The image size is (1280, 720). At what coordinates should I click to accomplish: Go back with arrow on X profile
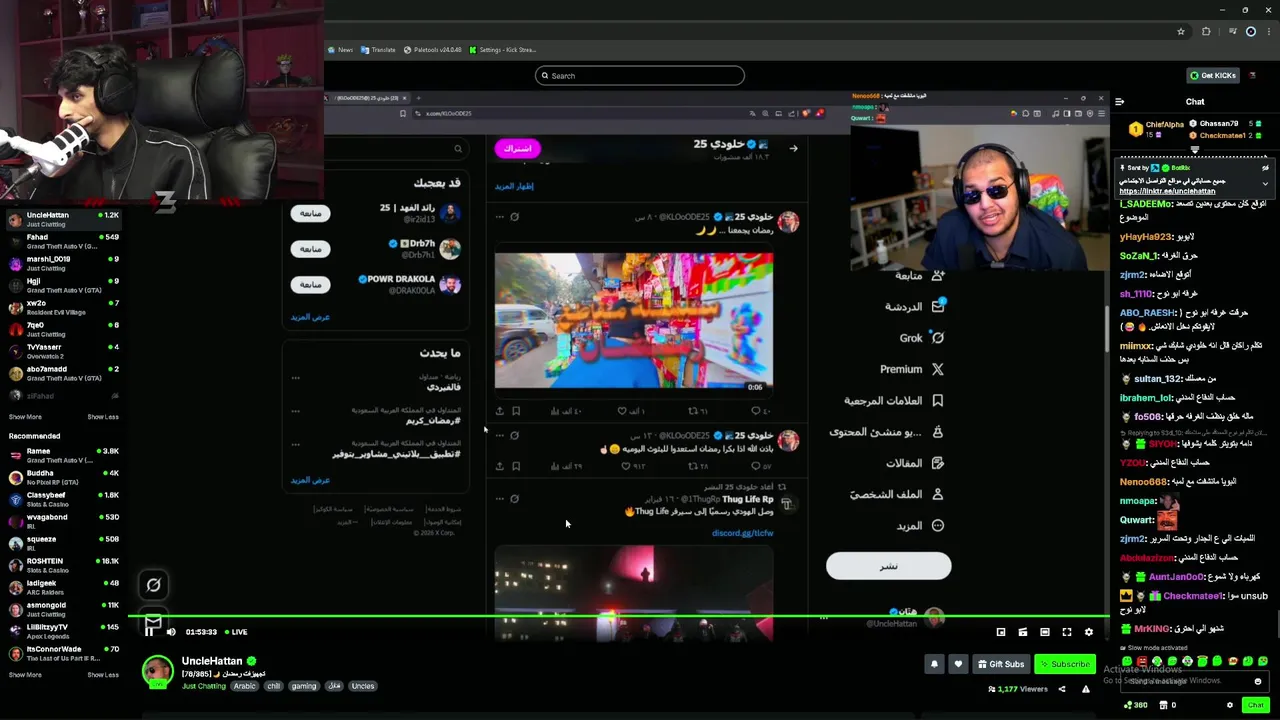click(793, 148)
